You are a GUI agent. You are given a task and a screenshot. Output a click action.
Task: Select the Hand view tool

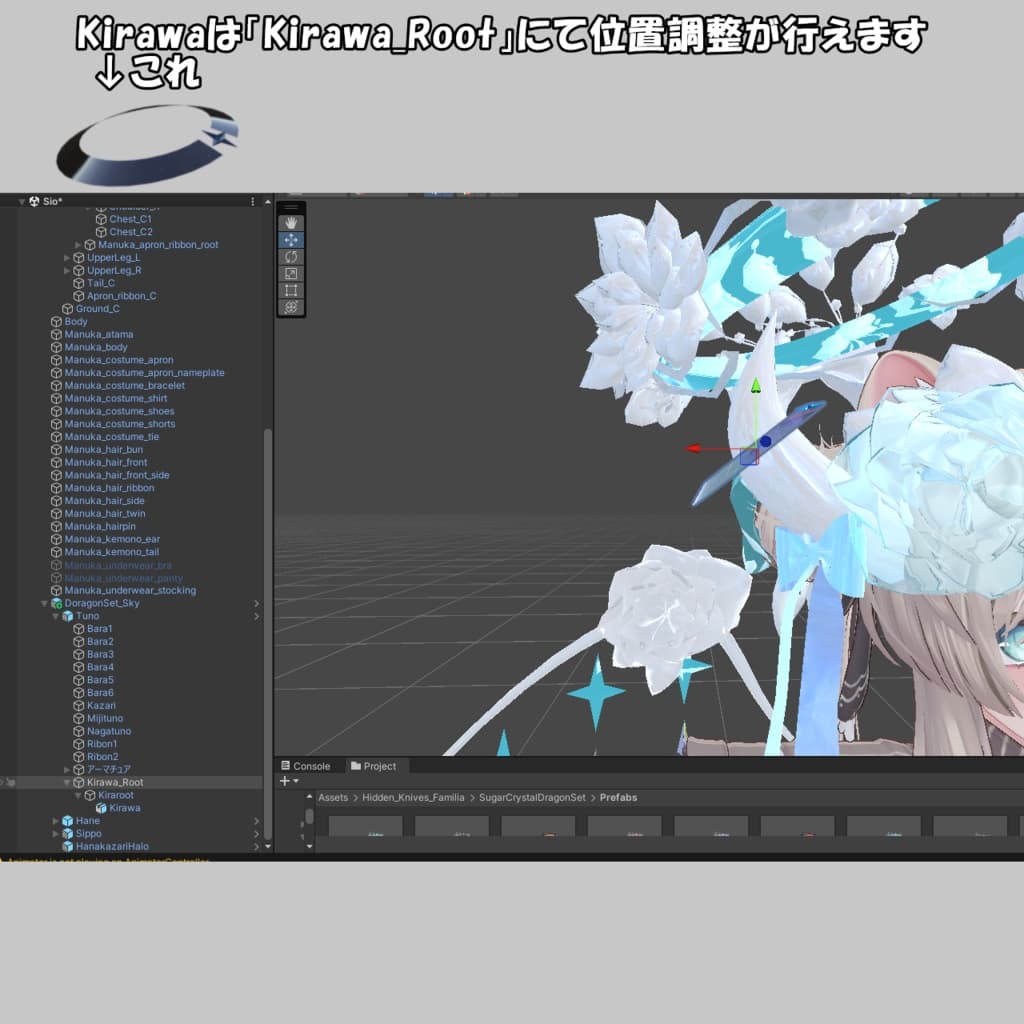point(291,223)
